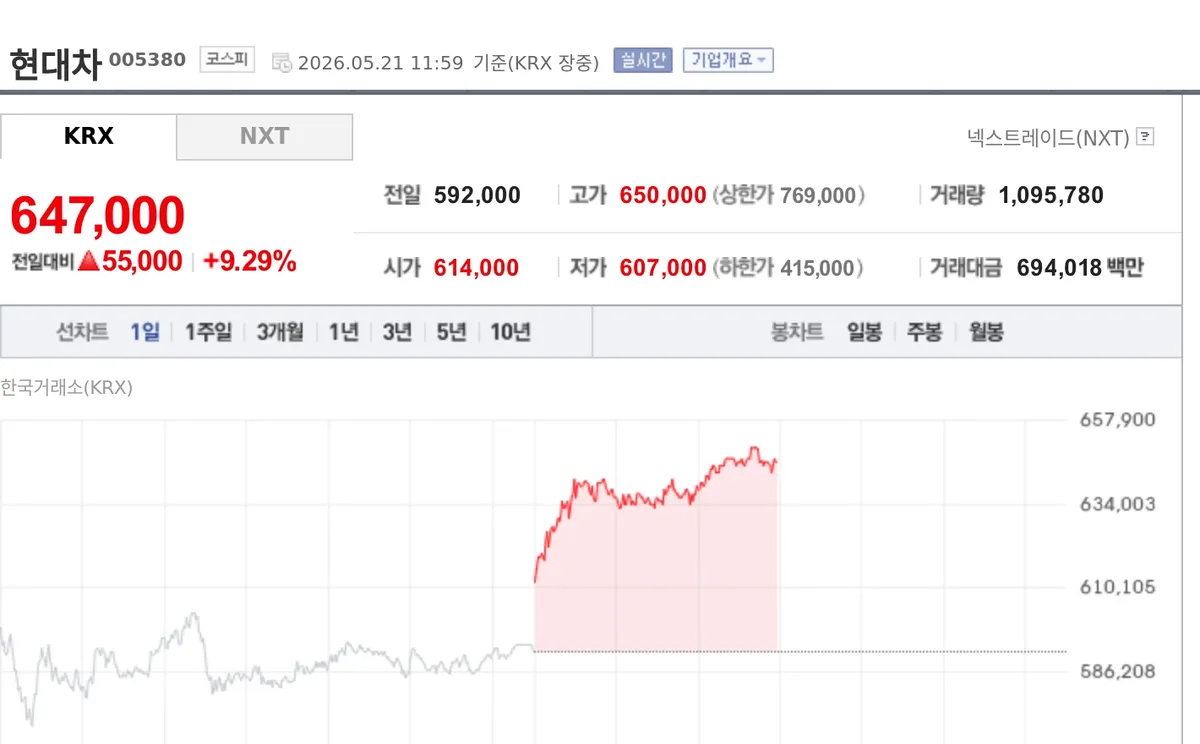
Task: Click the red up-triangle change indicator
Action: (89, 262)
